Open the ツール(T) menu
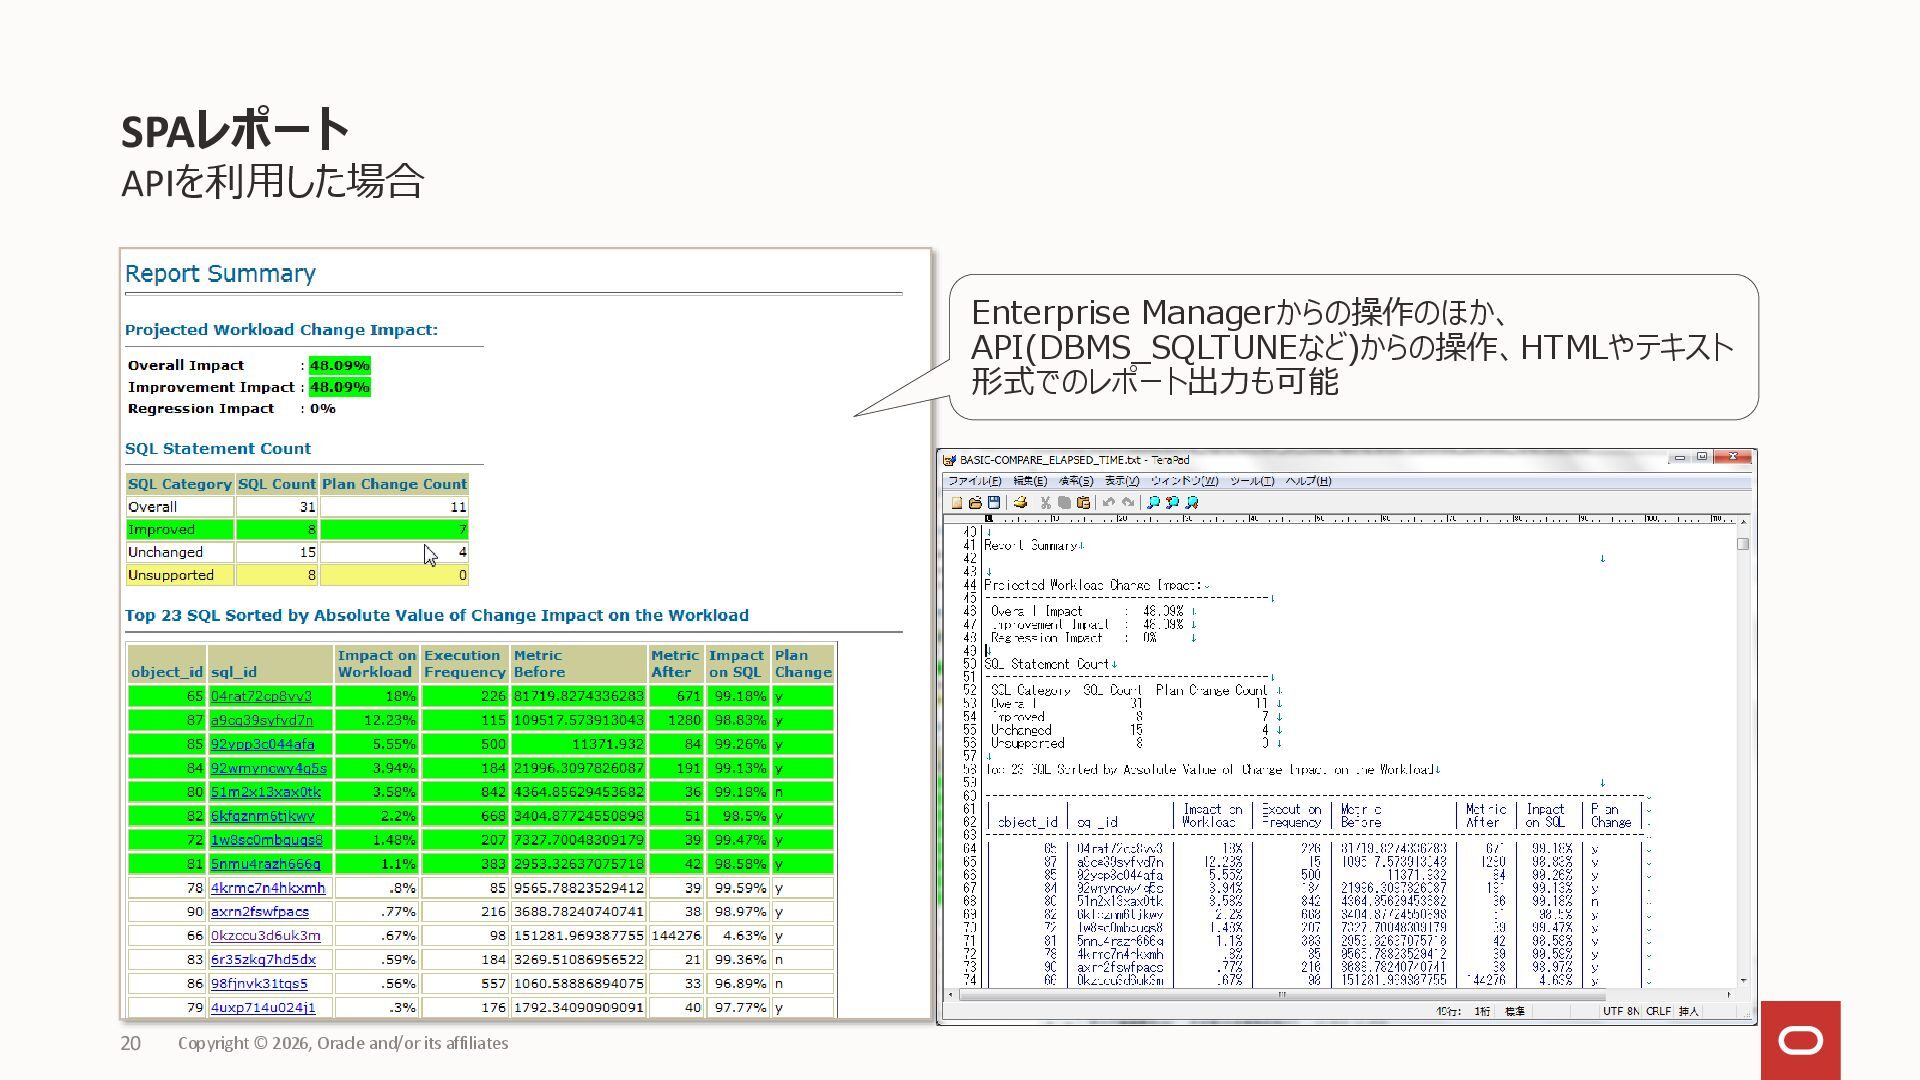This screenshot has width=1920, height=1080. 1252,481
